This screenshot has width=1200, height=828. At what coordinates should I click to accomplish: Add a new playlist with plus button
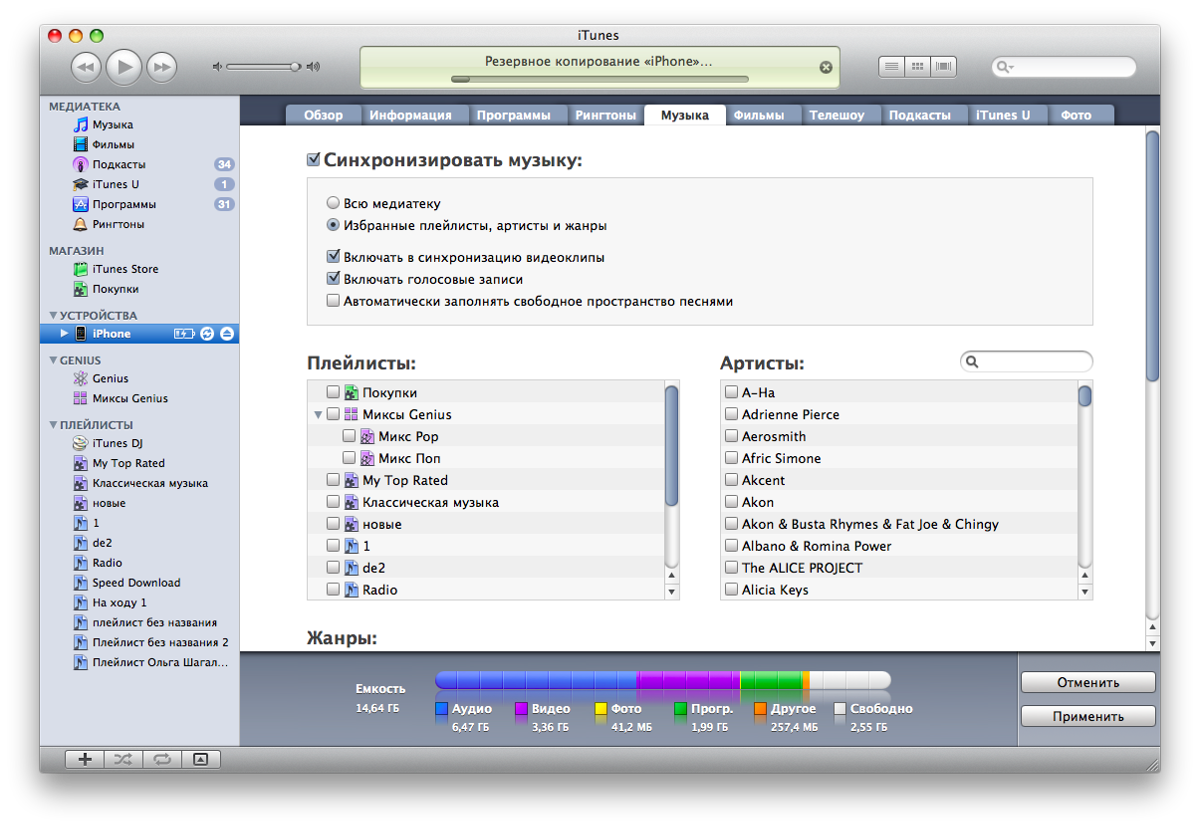[x=85, y=759]
